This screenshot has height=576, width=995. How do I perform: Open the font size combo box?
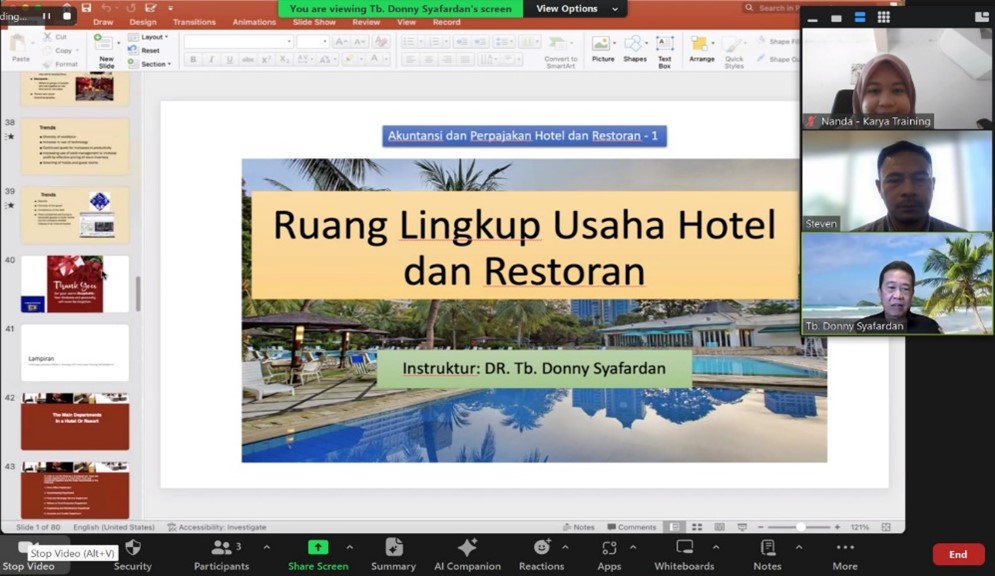(312, 41)
